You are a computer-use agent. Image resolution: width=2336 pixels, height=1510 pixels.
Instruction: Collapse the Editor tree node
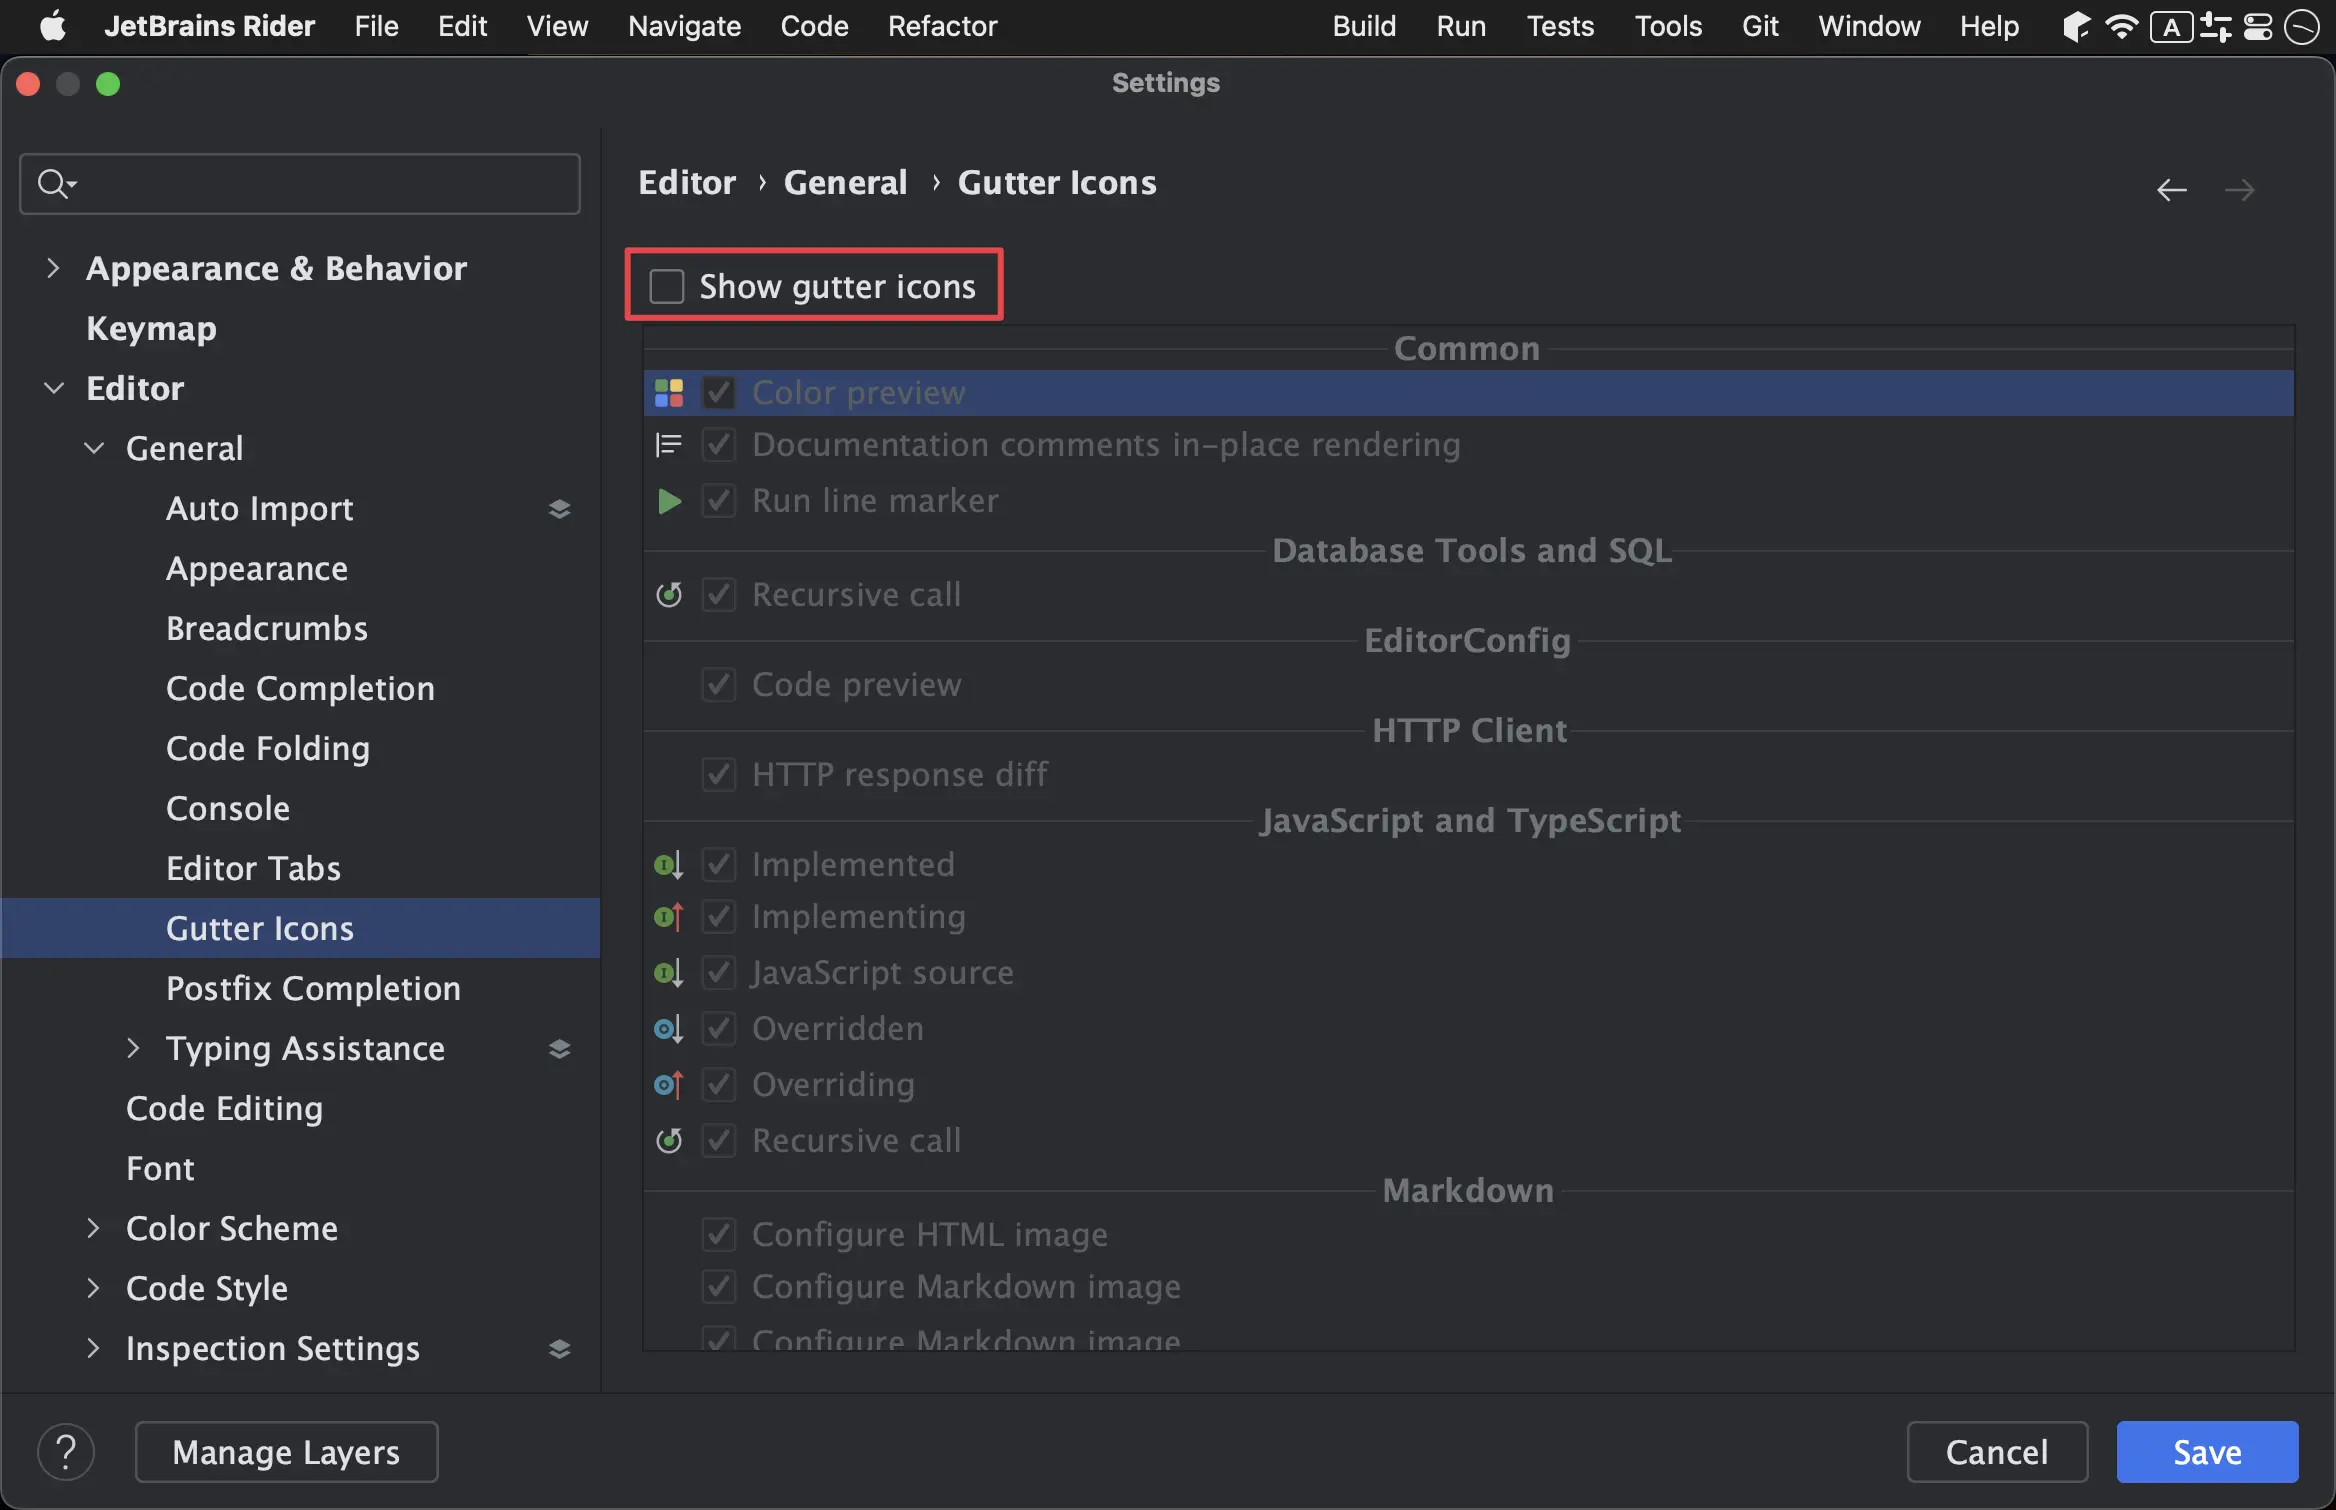[53, 388]
